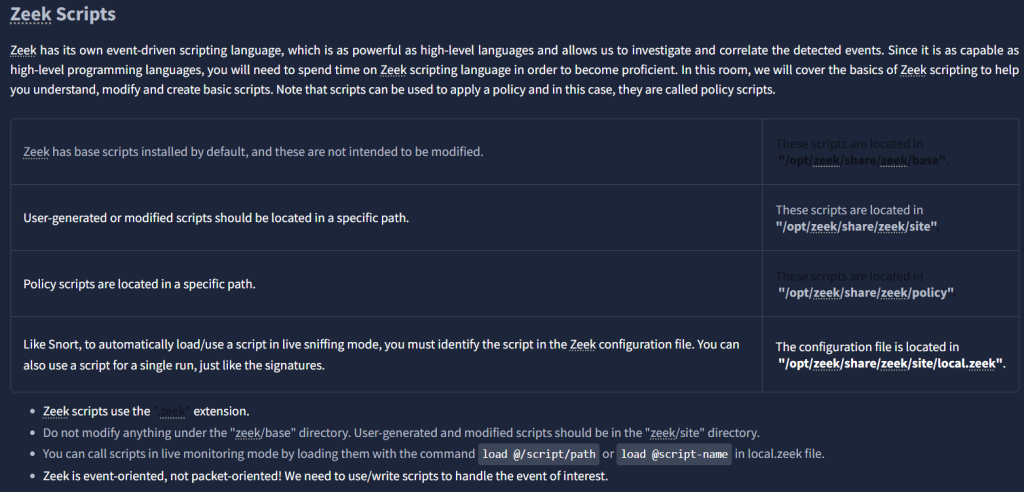Click the "/opt/zeek/share/zeek/base" path text
The height and width of the screenshot is (492, 1024).
point(861,159)
